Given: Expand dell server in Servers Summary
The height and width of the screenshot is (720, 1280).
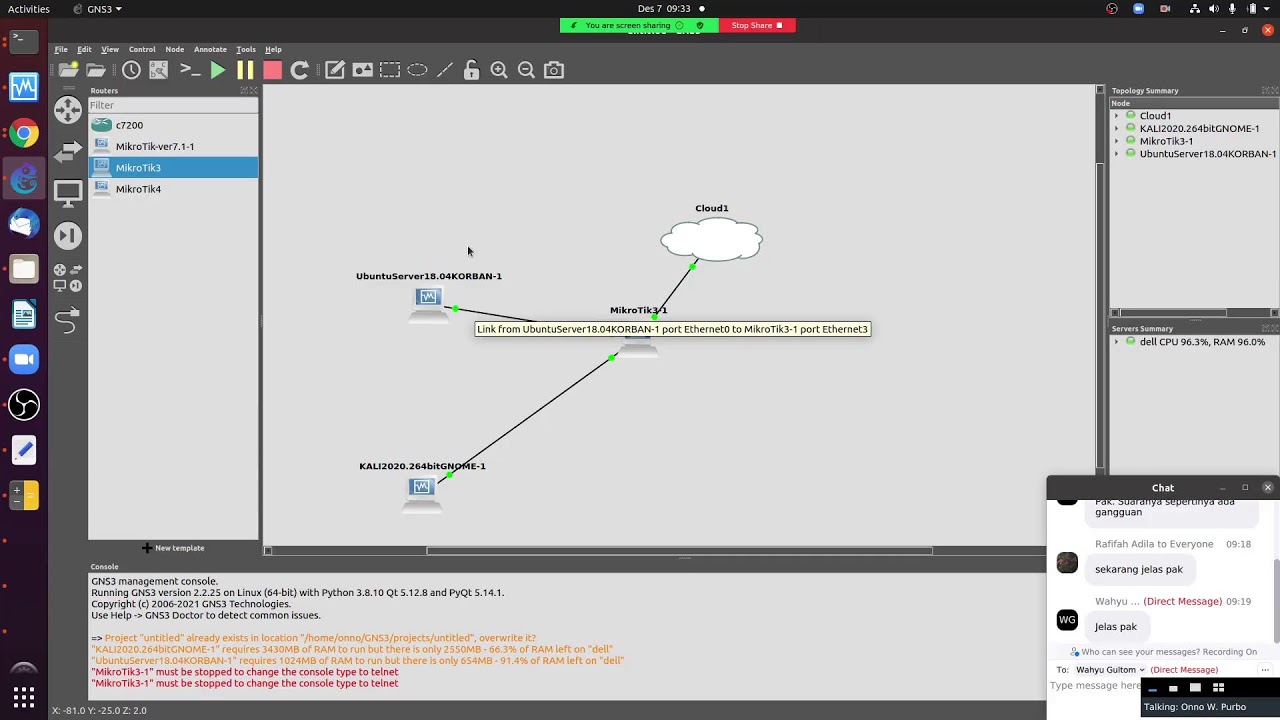Looking at the screenshot, I should point(1117,342).
